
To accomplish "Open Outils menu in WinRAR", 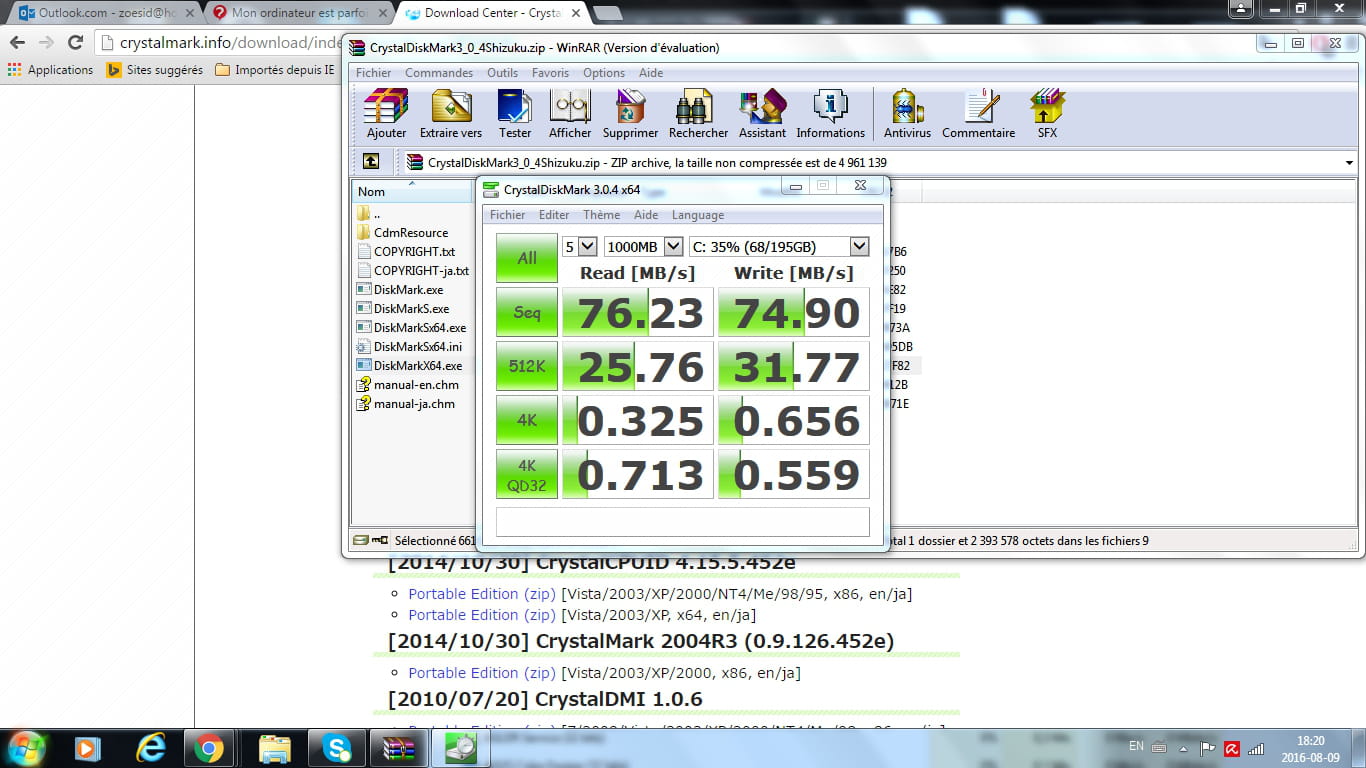I will click(502, 73).
